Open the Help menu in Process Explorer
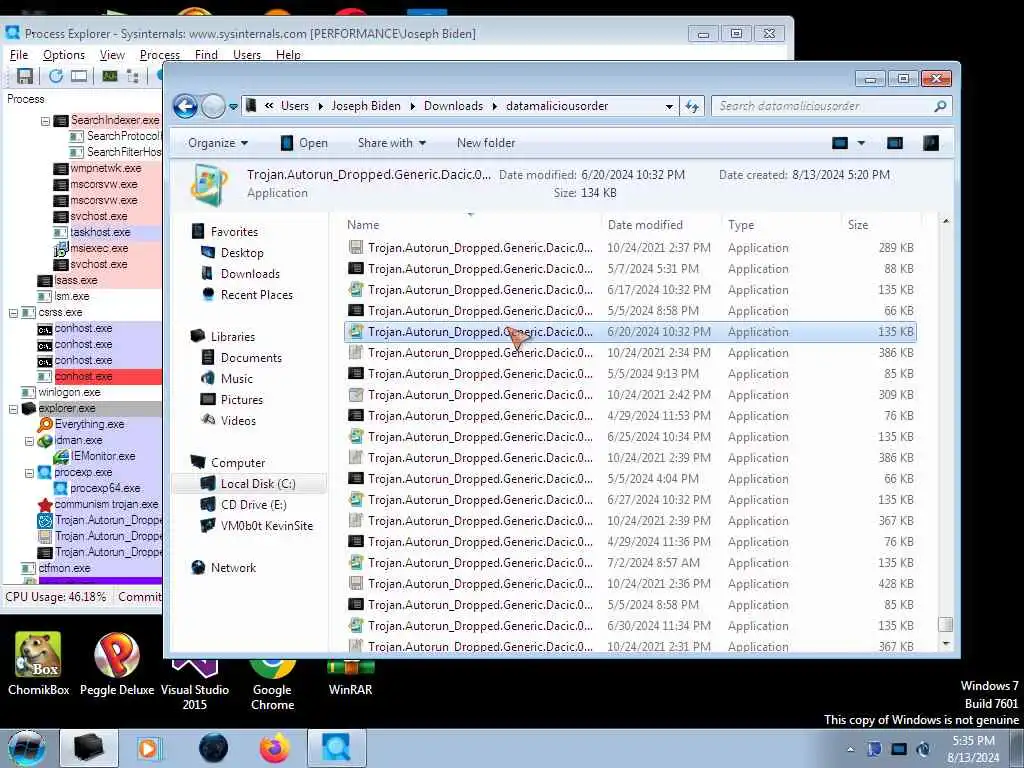This screenshot has width=1024, height=768. pos(288,55)
